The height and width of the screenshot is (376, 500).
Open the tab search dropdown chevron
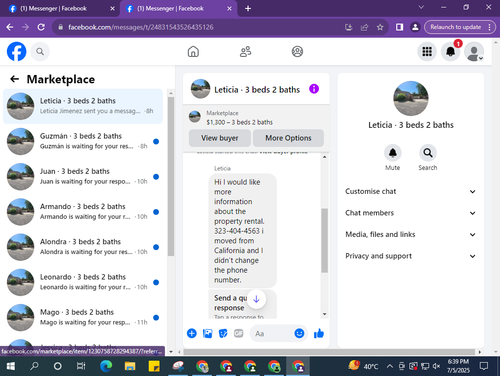click(x=421, y=7)
